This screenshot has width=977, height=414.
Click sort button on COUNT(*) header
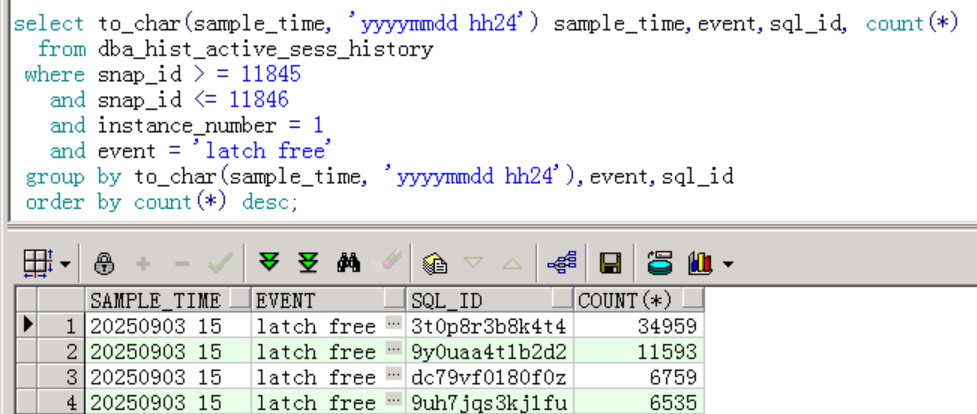click(693, 299)
